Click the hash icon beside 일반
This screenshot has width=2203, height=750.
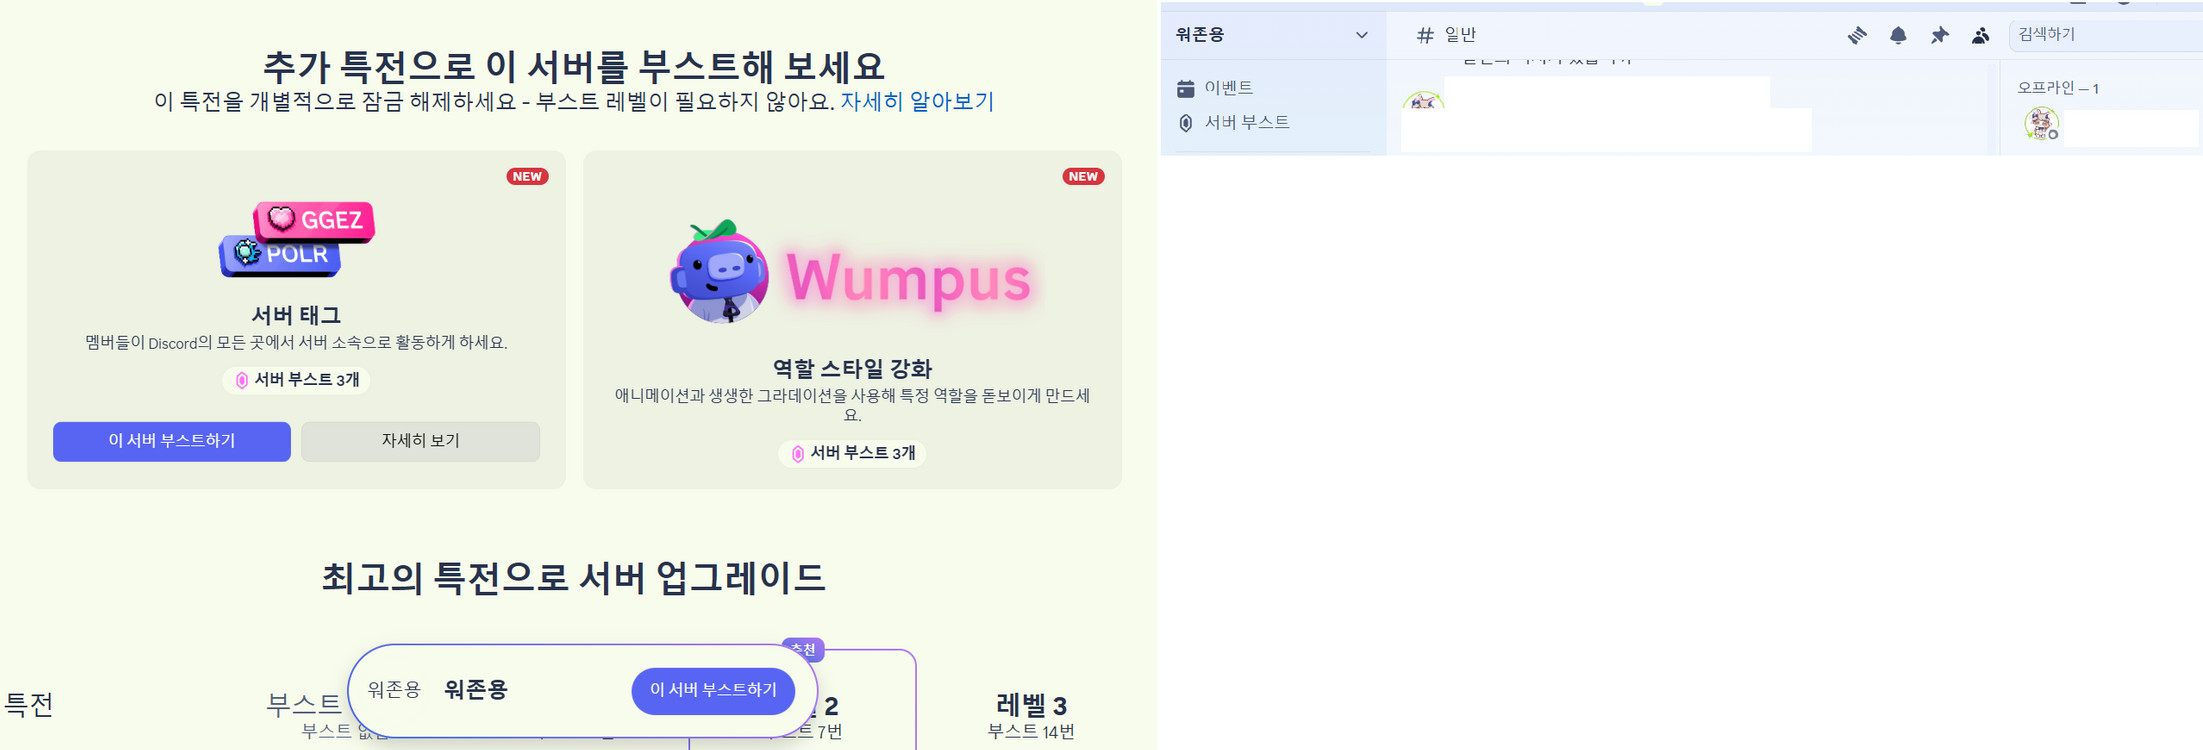pos(1425,35)
